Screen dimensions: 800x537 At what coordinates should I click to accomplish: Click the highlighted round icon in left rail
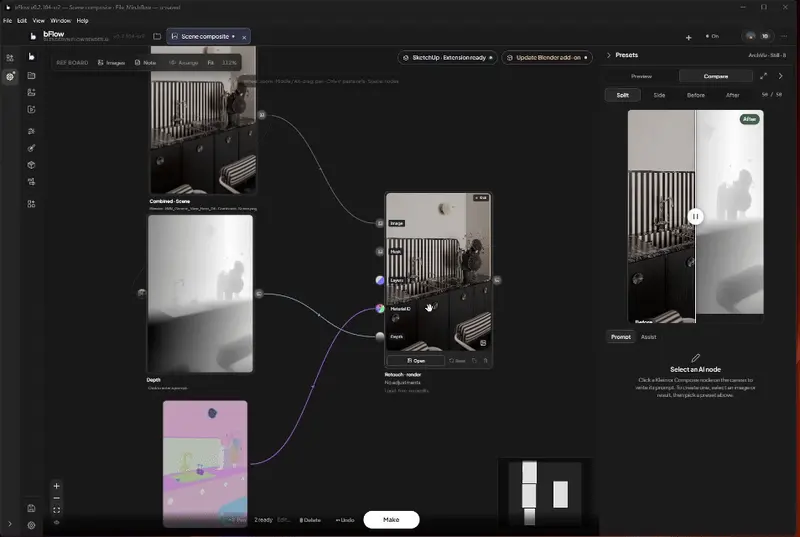10,76
